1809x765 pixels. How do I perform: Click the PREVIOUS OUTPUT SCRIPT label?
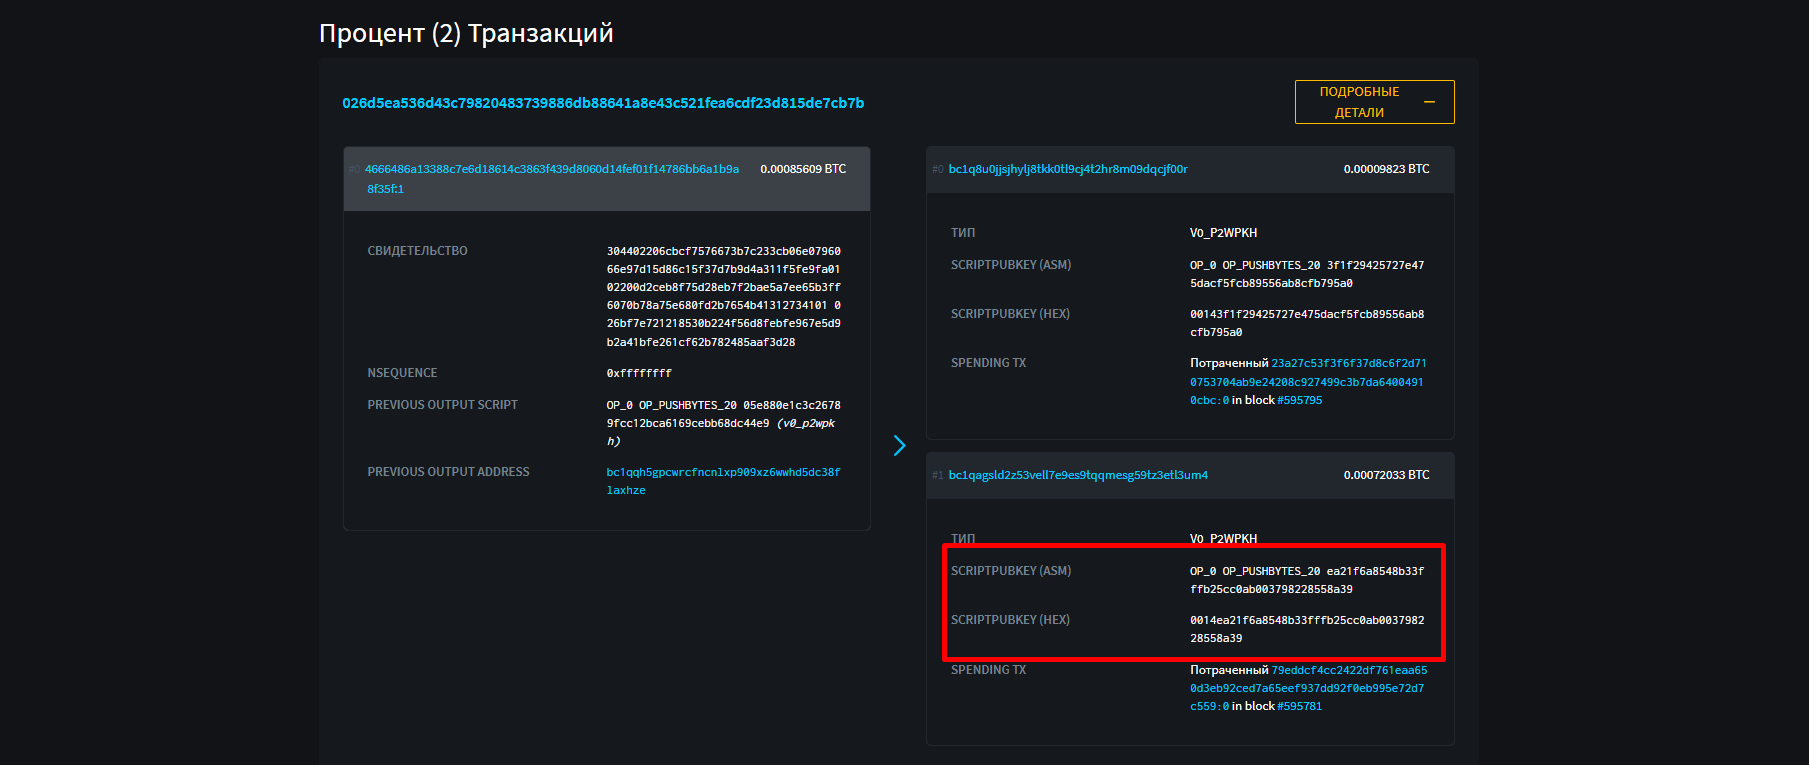coord(442,405)
